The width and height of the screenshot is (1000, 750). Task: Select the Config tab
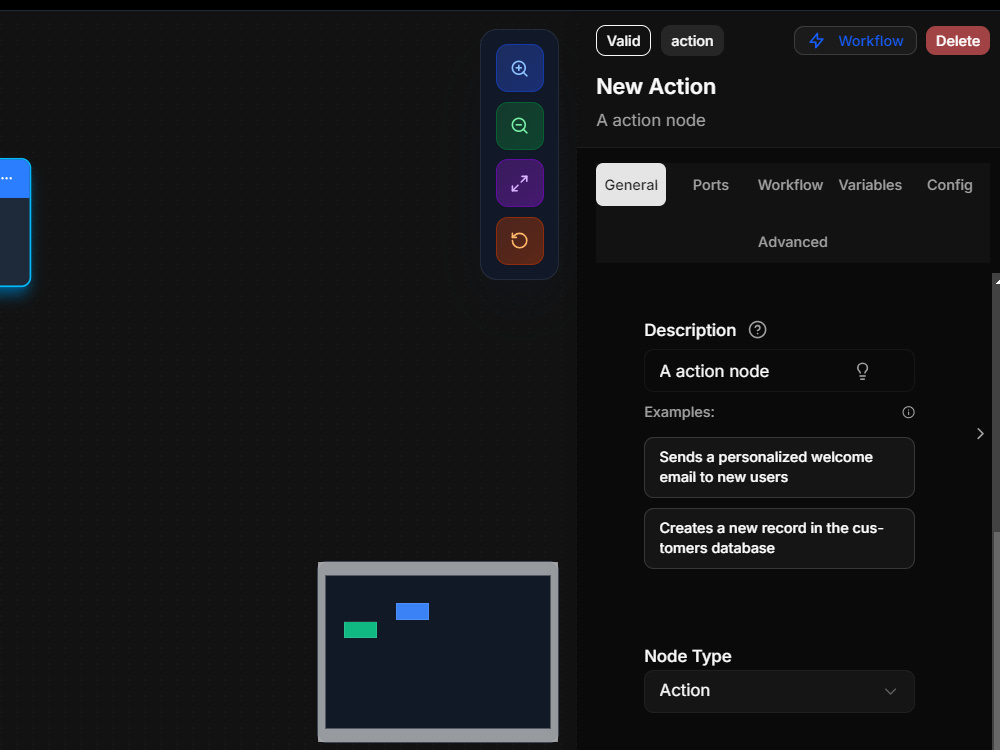coord(949,185)
